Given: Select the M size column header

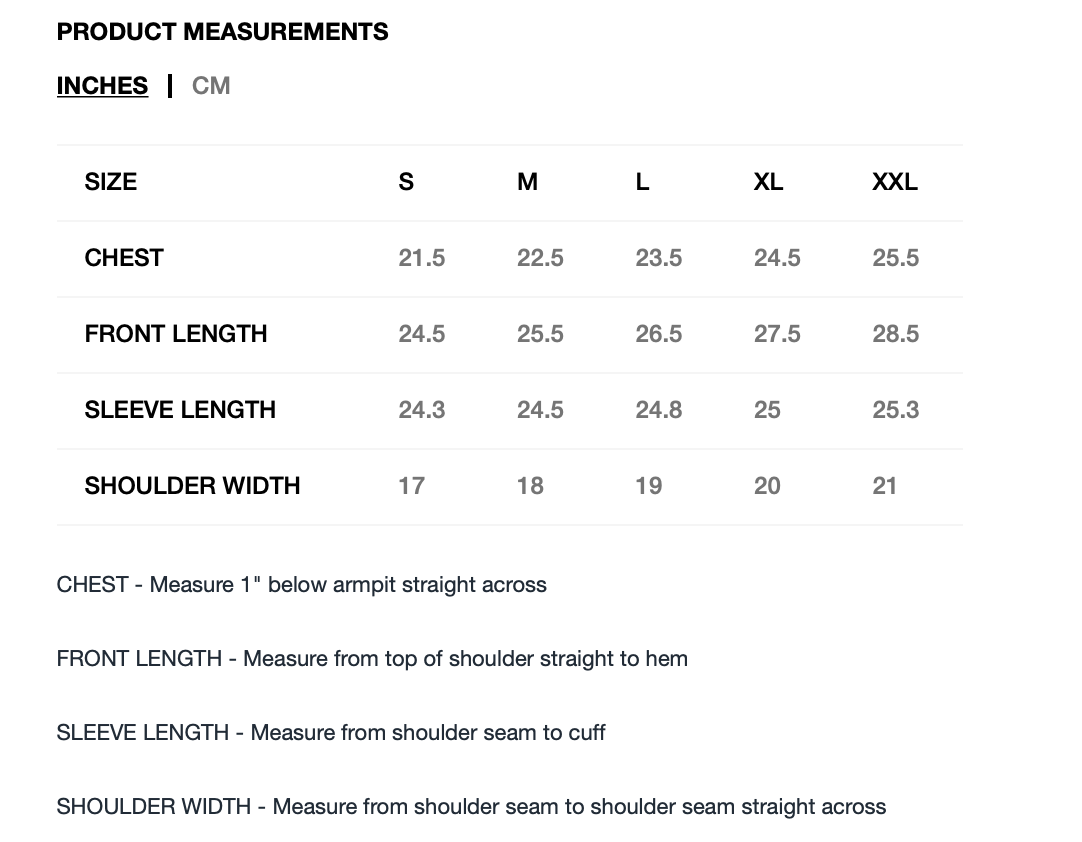Looking at the screenshot, I should pyautogui.click(x=528, y=182).
